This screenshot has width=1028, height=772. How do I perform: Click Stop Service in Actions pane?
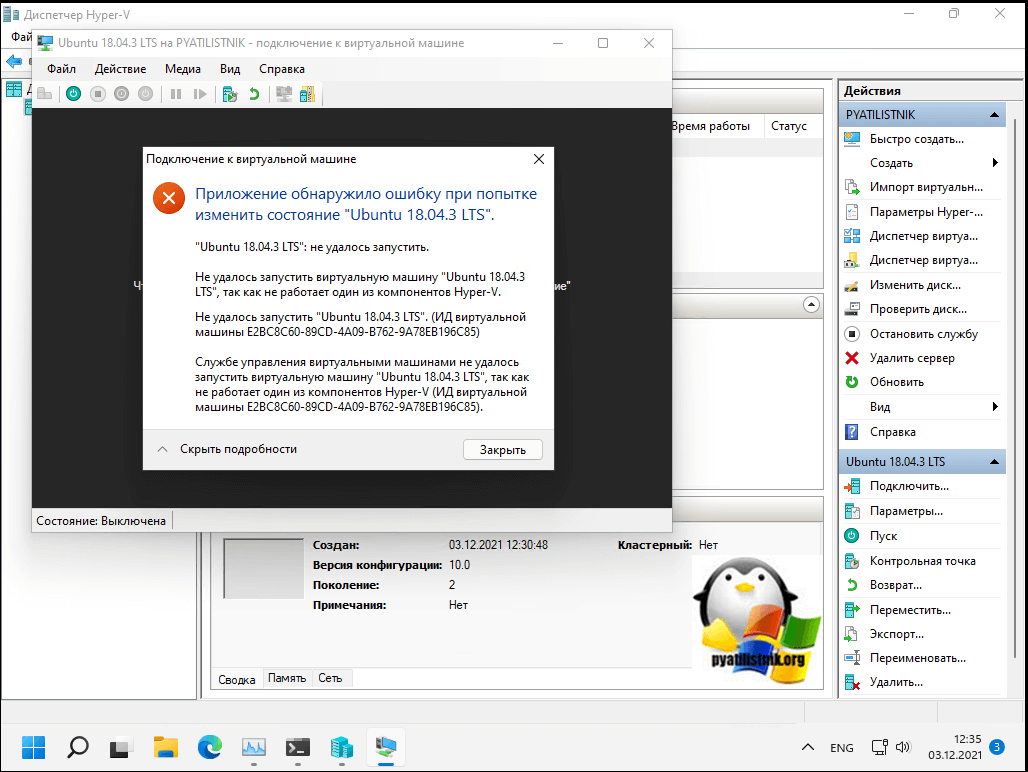point(923,334)
